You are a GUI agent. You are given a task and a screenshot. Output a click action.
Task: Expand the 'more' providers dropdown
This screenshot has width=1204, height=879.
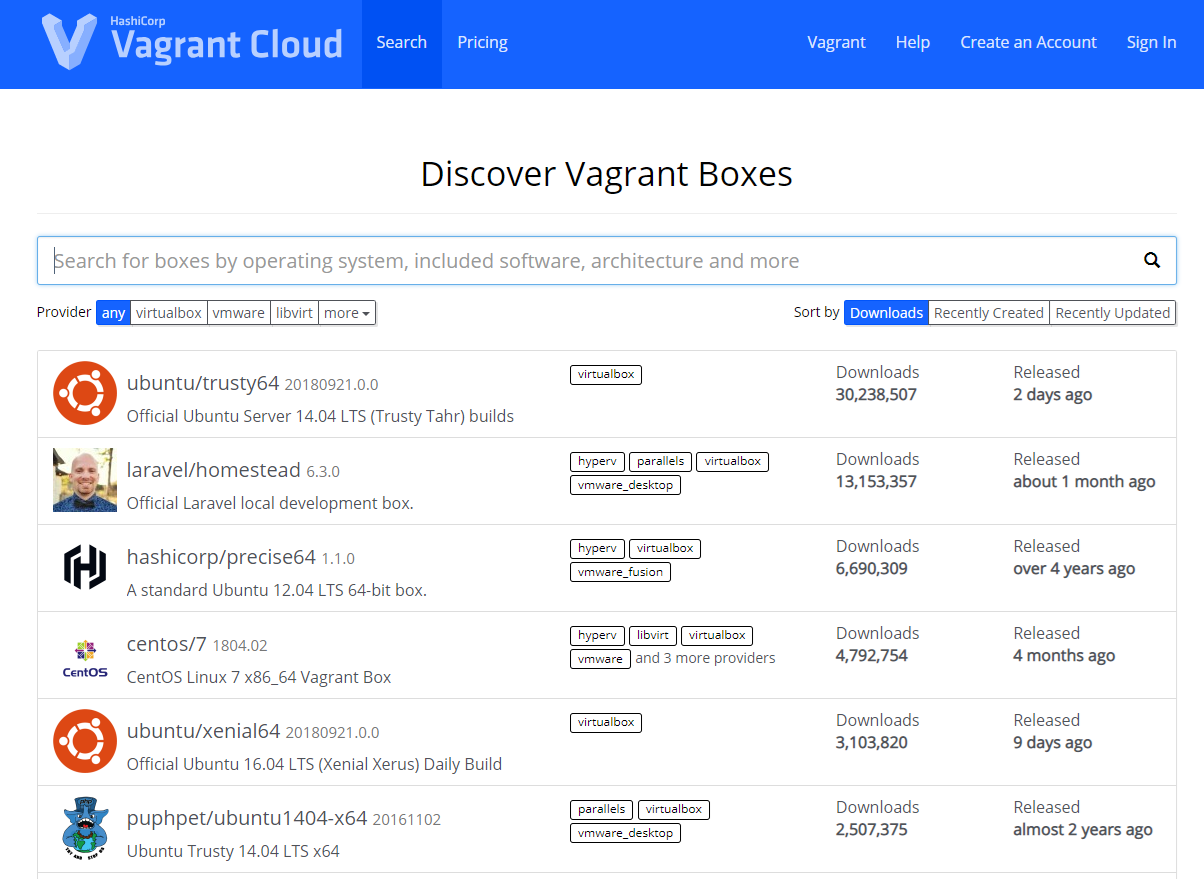coord(347,313)
